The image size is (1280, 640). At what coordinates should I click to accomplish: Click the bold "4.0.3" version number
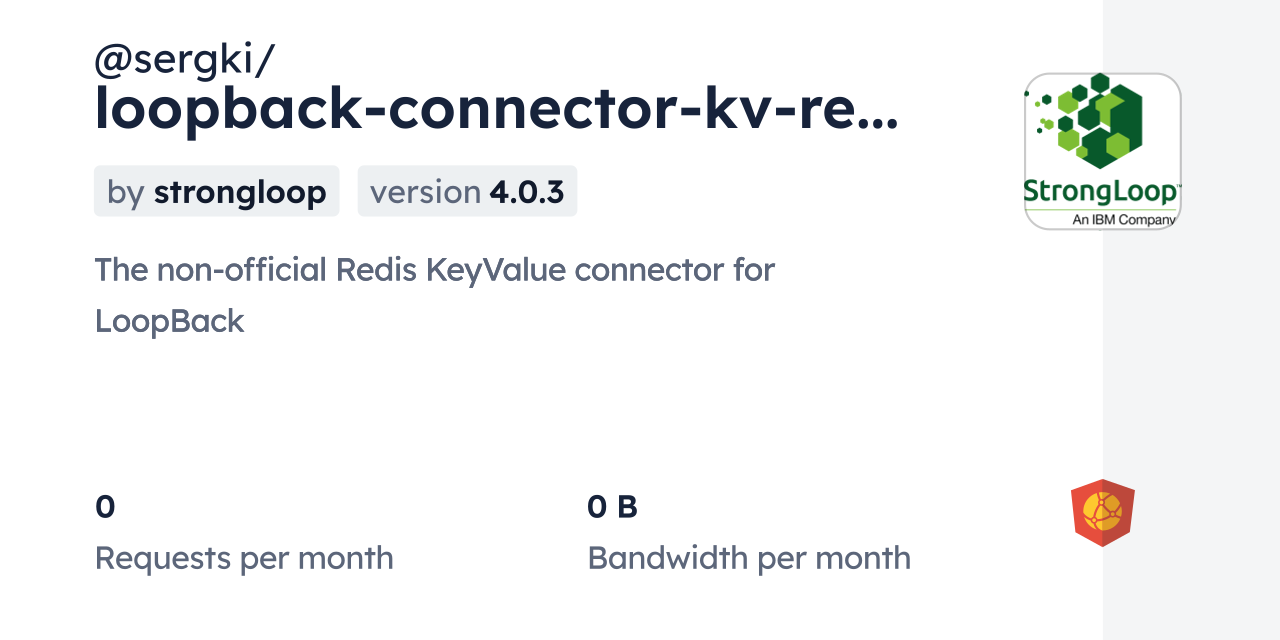point(527,192)
